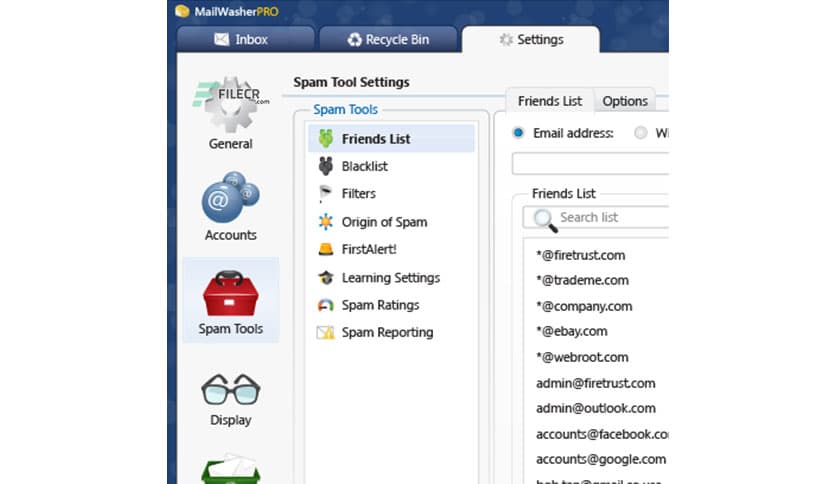The image size is (836, 484).
Task: Click the Filters funnel icon
Action: pyautogui.click(x=325, y=193)
